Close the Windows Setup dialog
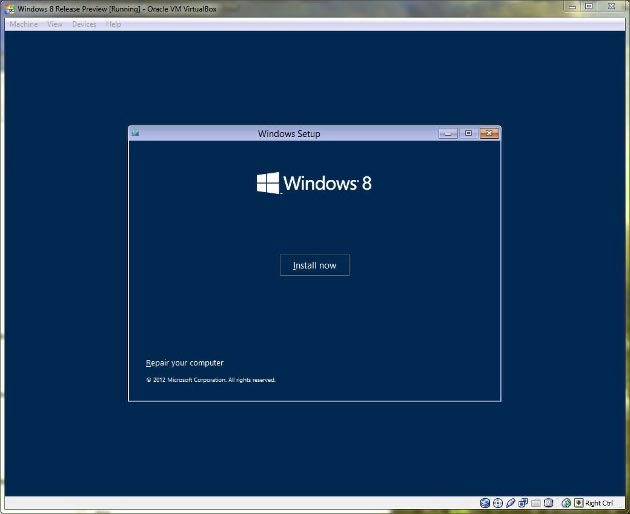Screen dimensions: 630x514 pos(488,133)
